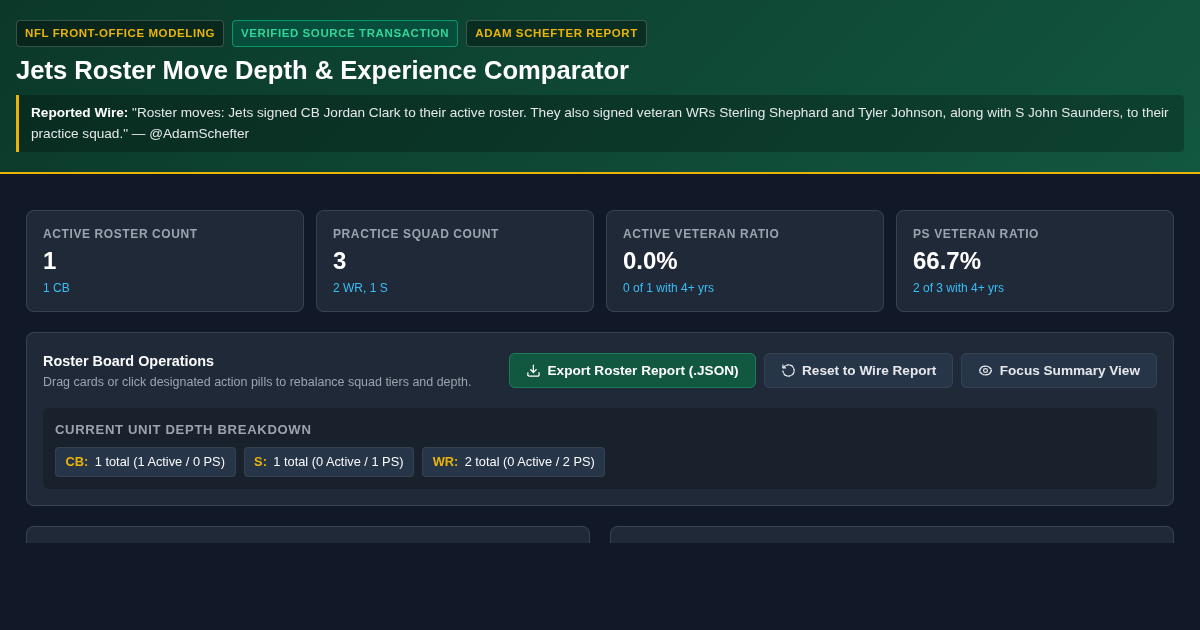Click the 0.0% ratio value
1200x630 pixels.
coord(650,261)
